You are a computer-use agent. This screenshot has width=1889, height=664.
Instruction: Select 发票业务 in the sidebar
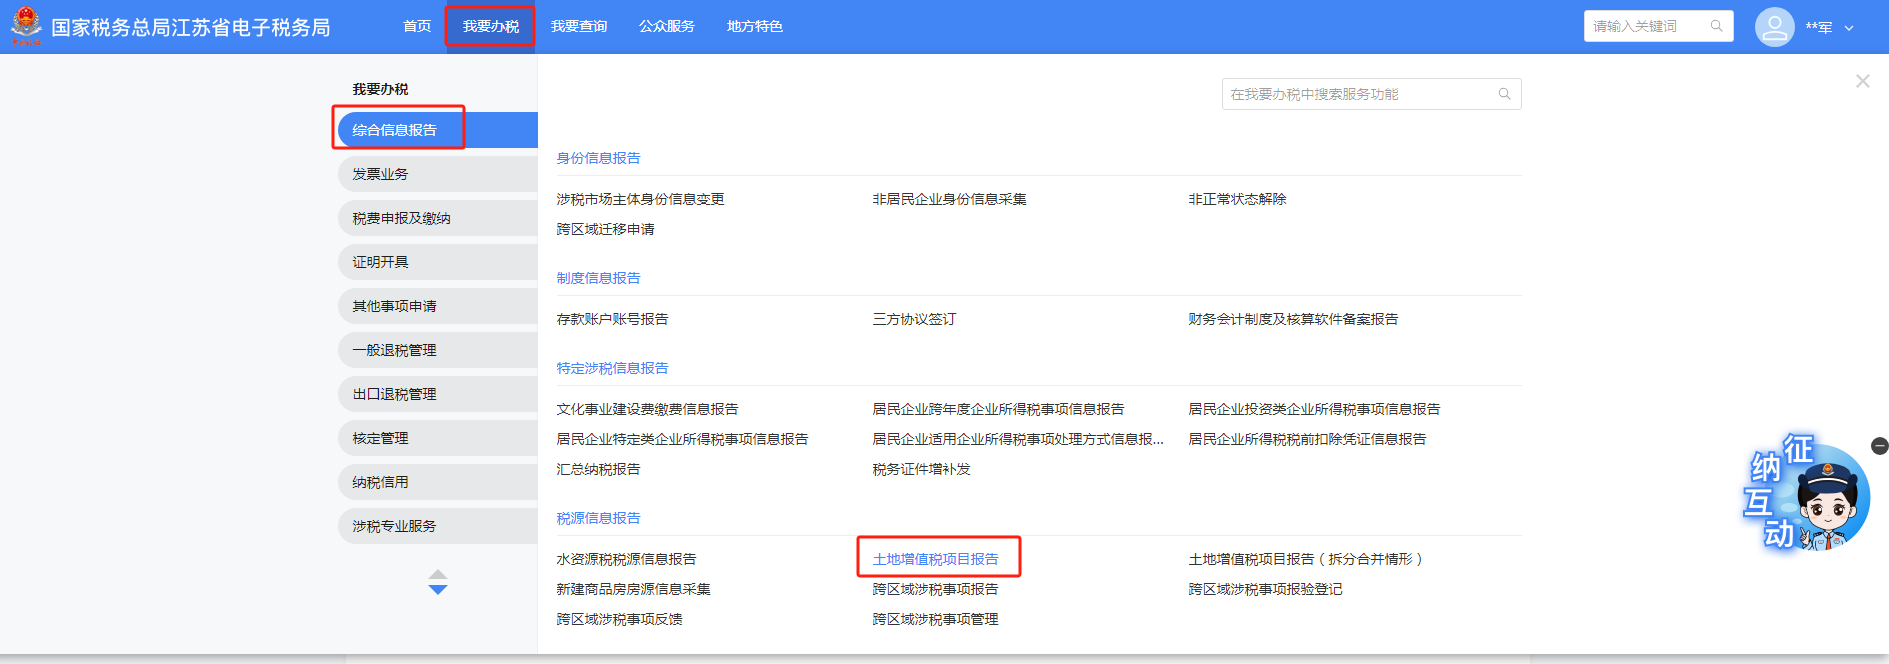pos(380,174)
